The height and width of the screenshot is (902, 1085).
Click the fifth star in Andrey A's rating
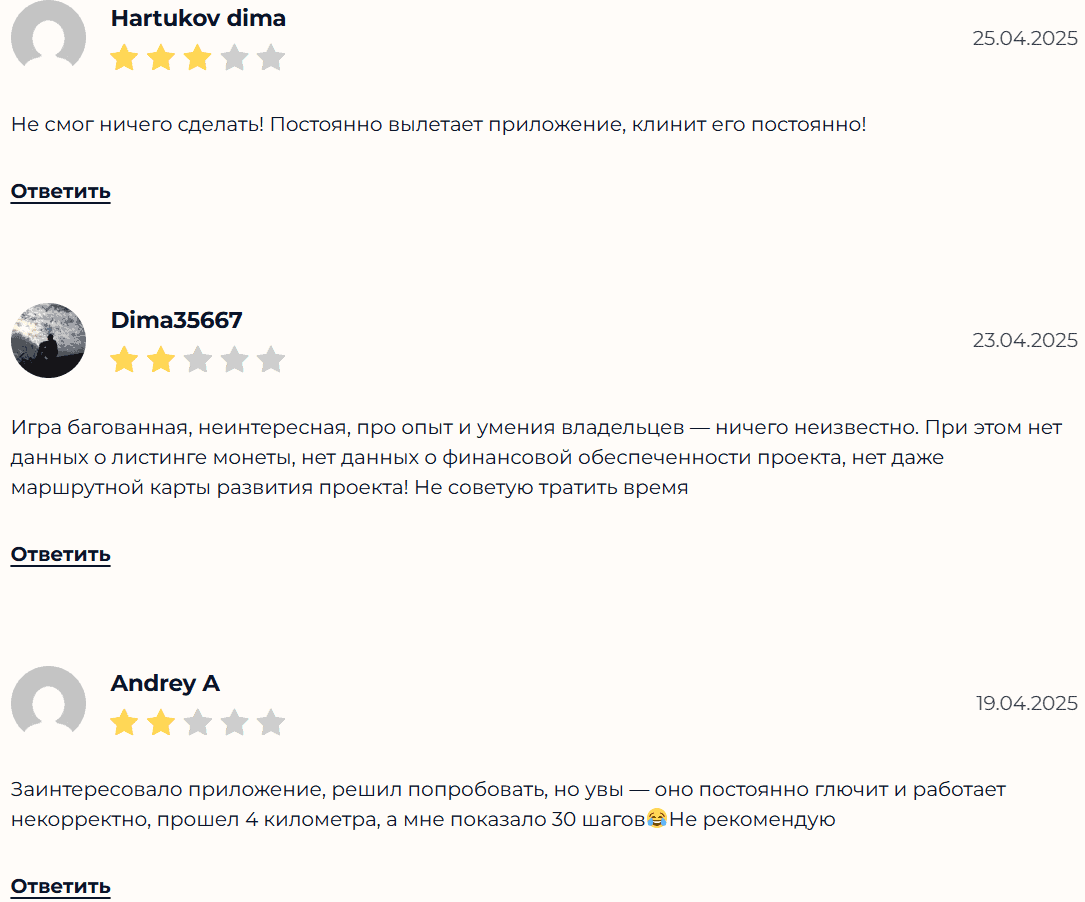pos(271,723)
